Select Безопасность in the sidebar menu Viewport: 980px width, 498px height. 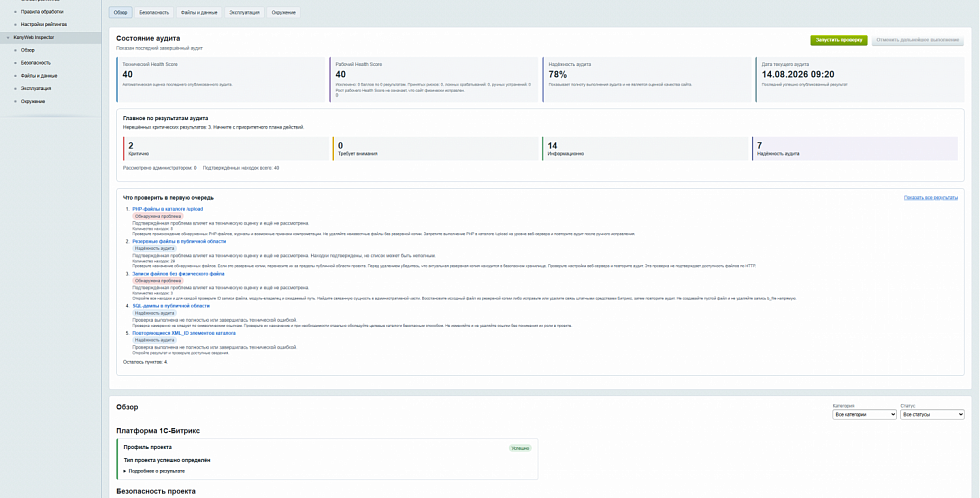(36, 63)
